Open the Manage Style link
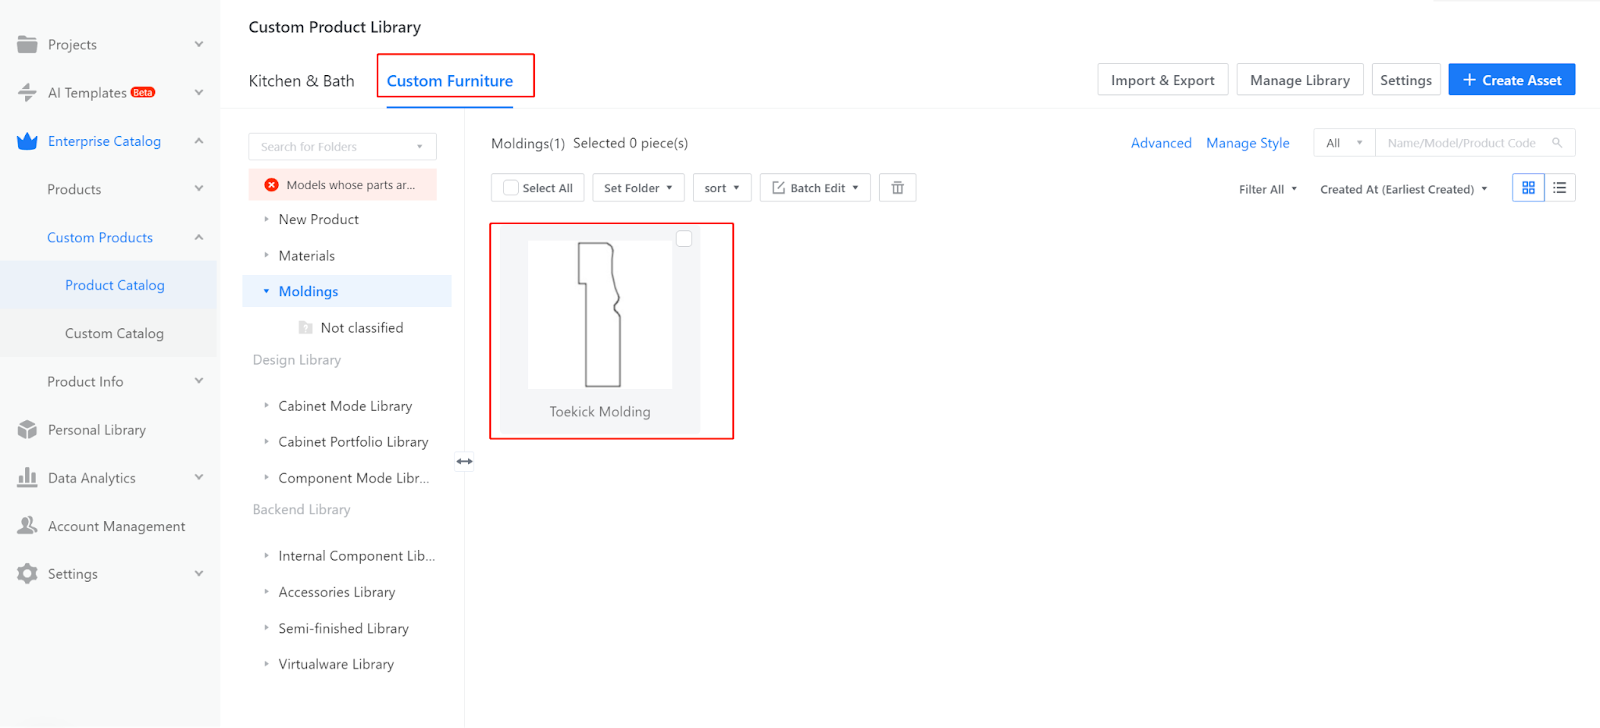1600x728 pixels. pos(1247,143)
